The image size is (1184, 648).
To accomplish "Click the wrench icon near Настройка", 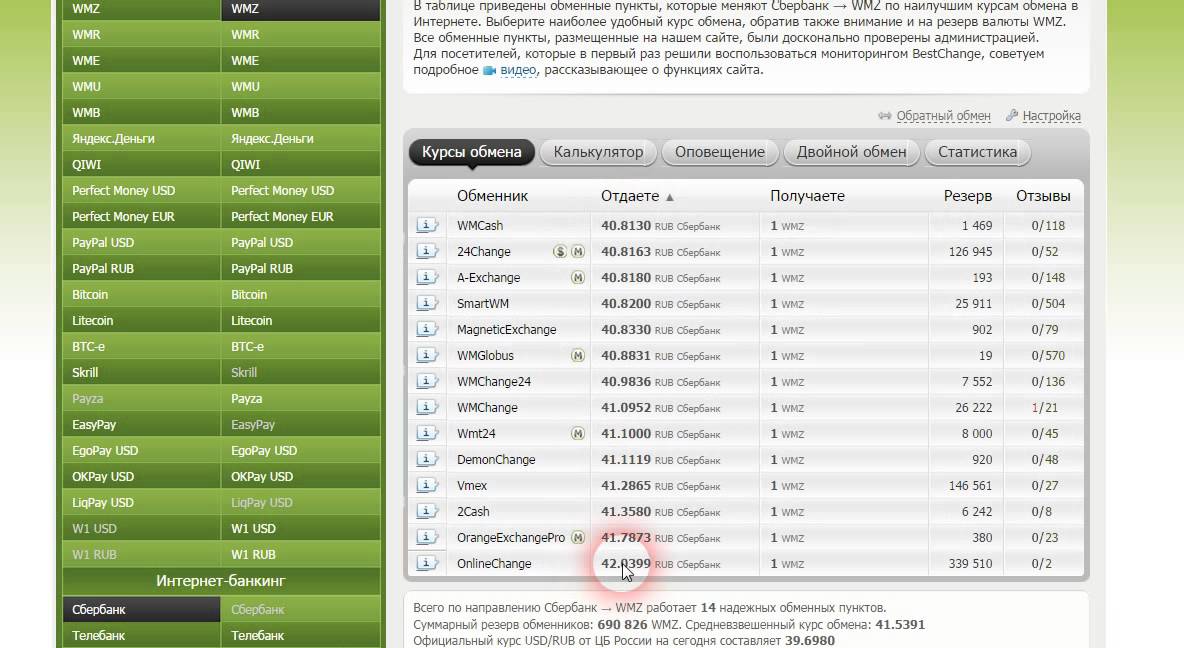I will pos(1011,116).
